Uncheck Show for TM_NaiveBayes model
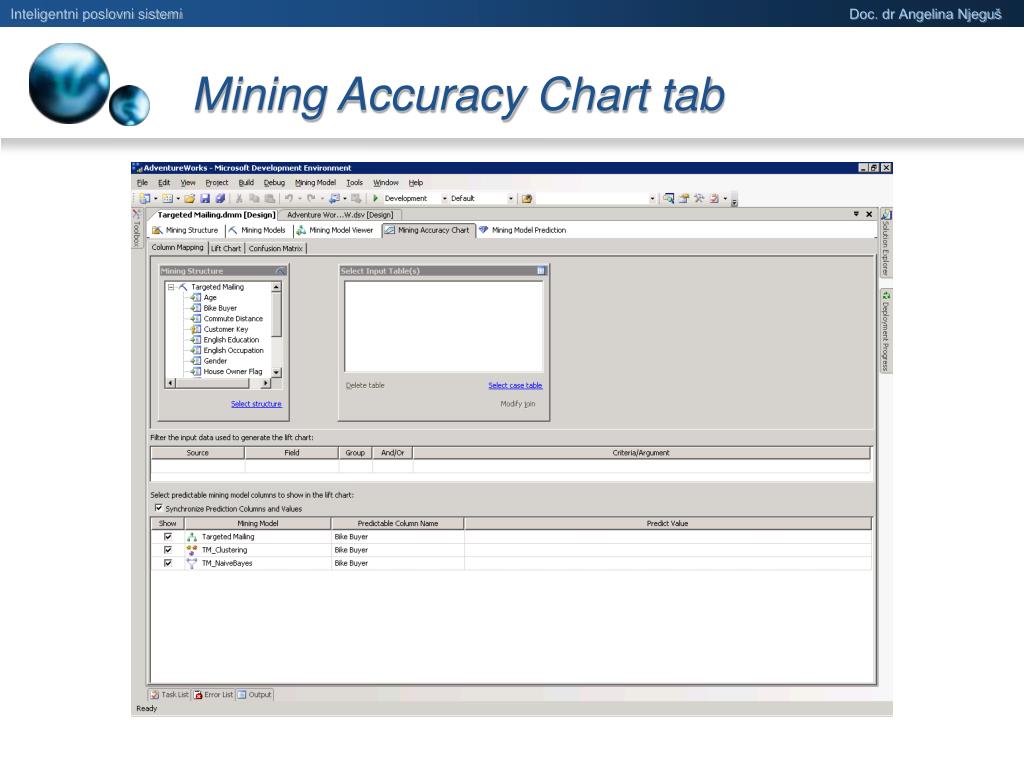This screenshot has height=768, width=1024. click(168, 563)
